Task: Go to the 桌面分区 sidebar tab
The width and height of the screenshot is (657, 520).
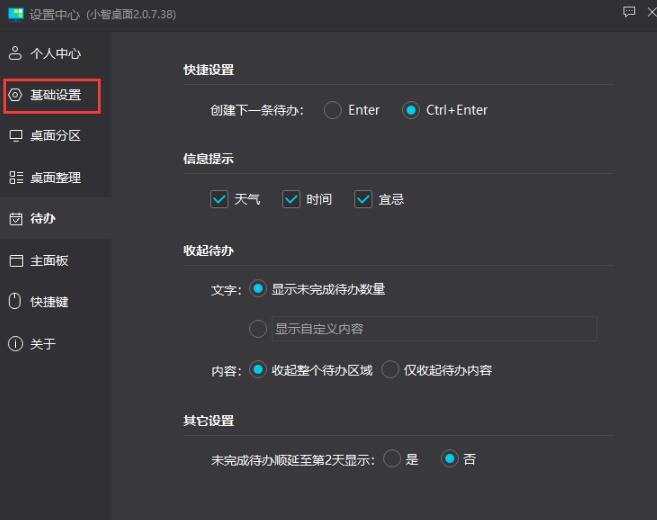Action: [56, 136]
